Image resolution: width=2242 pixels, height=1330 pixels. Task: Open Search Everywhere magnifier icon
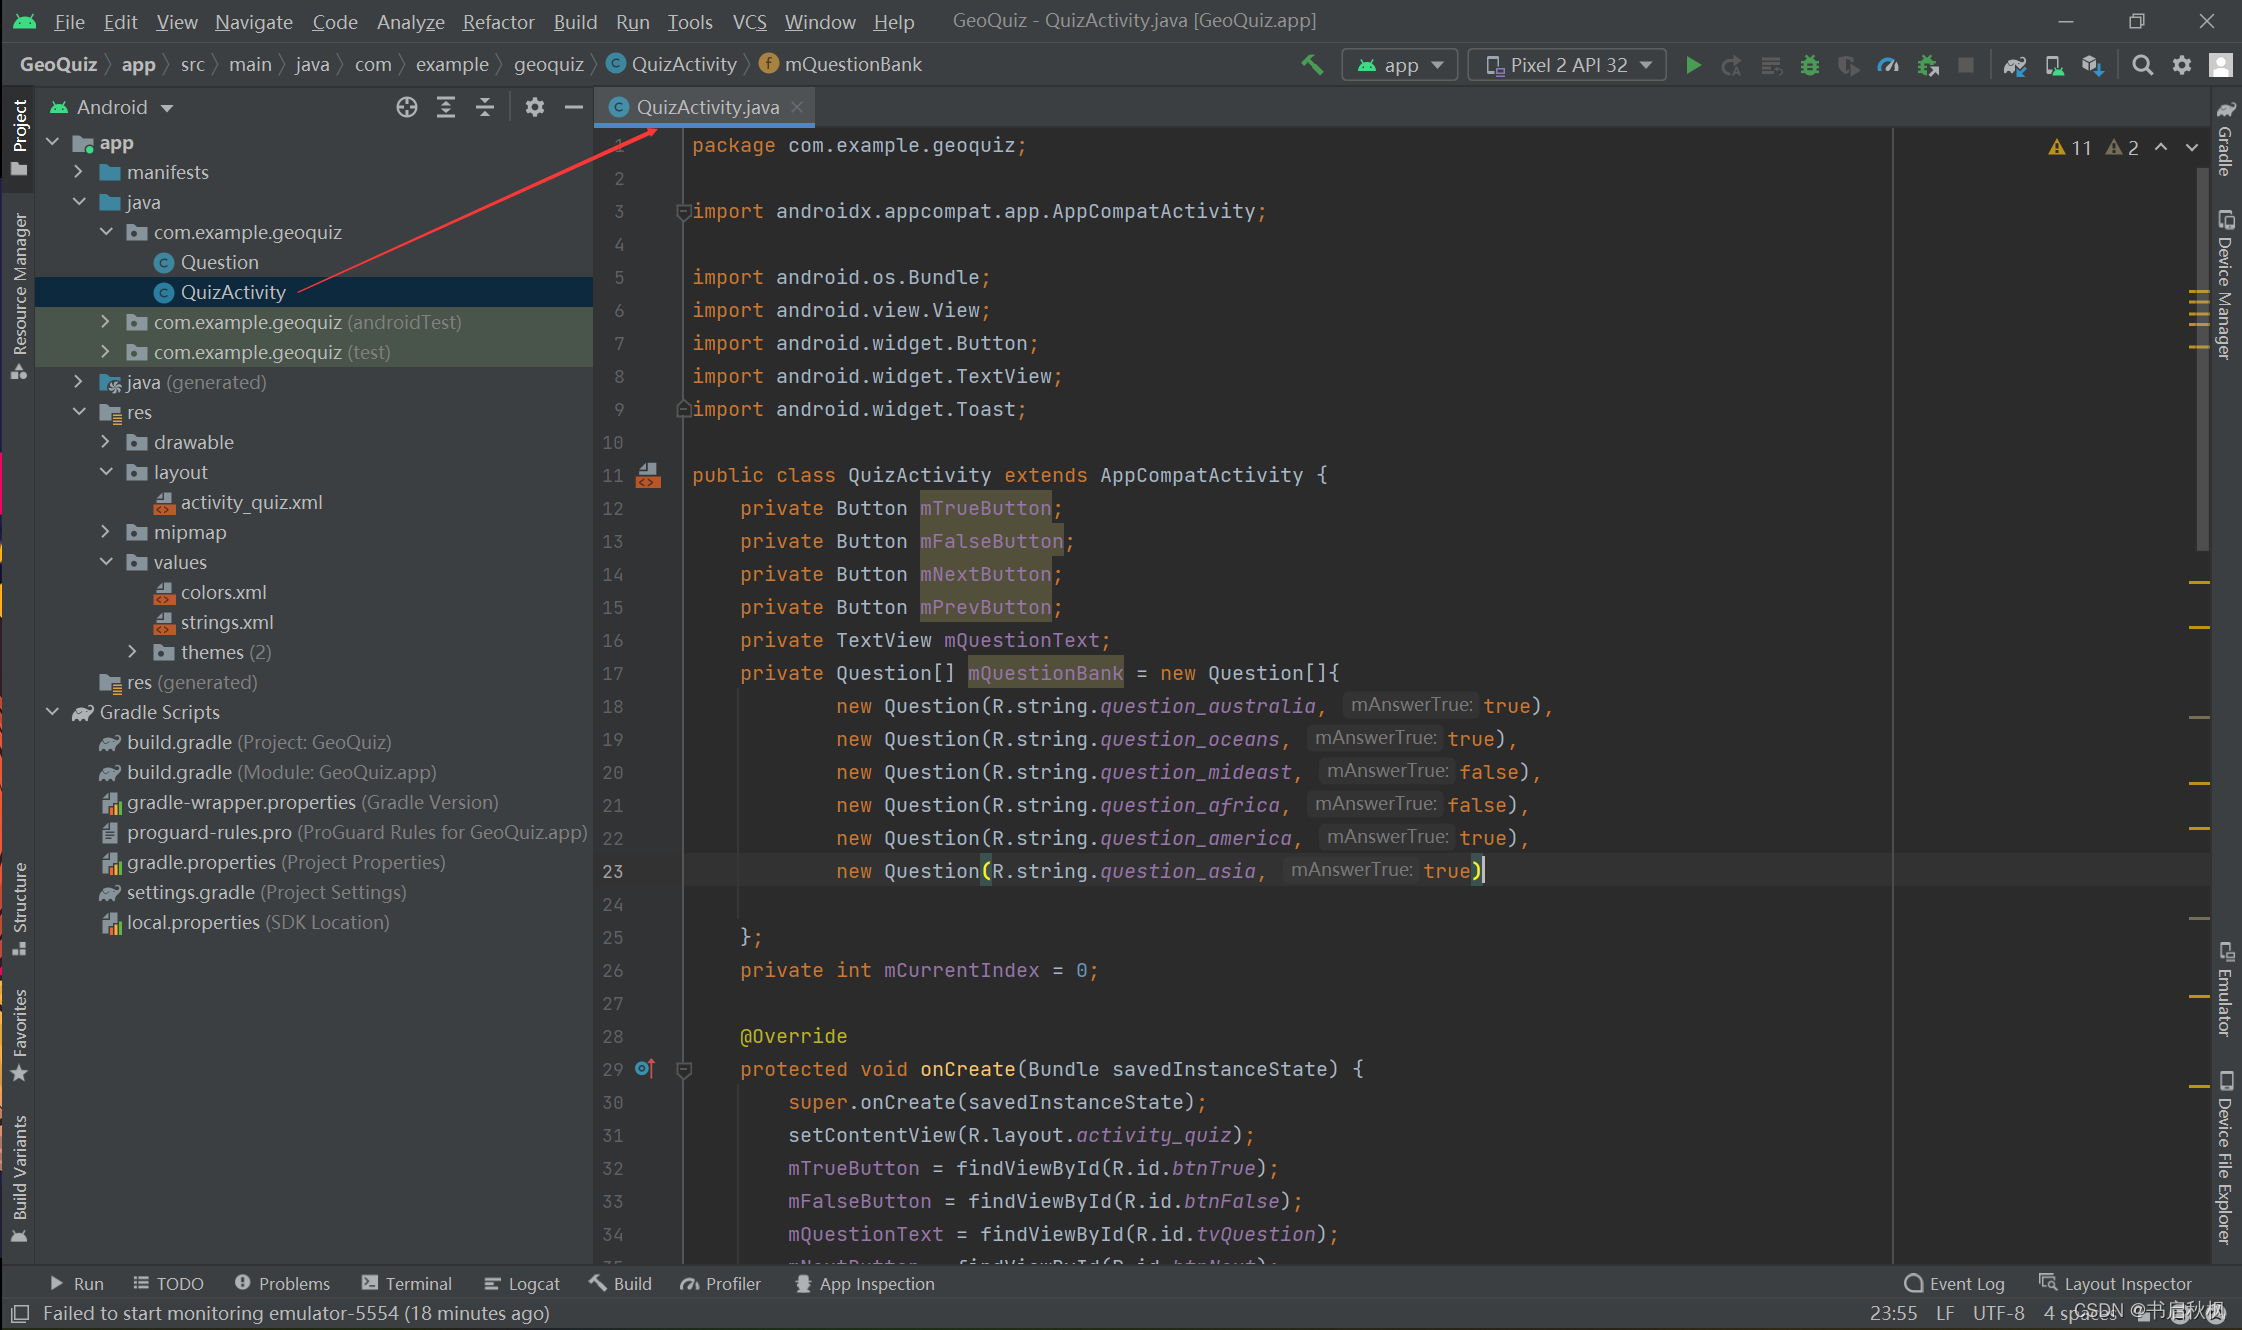(x=2142, y=65)
